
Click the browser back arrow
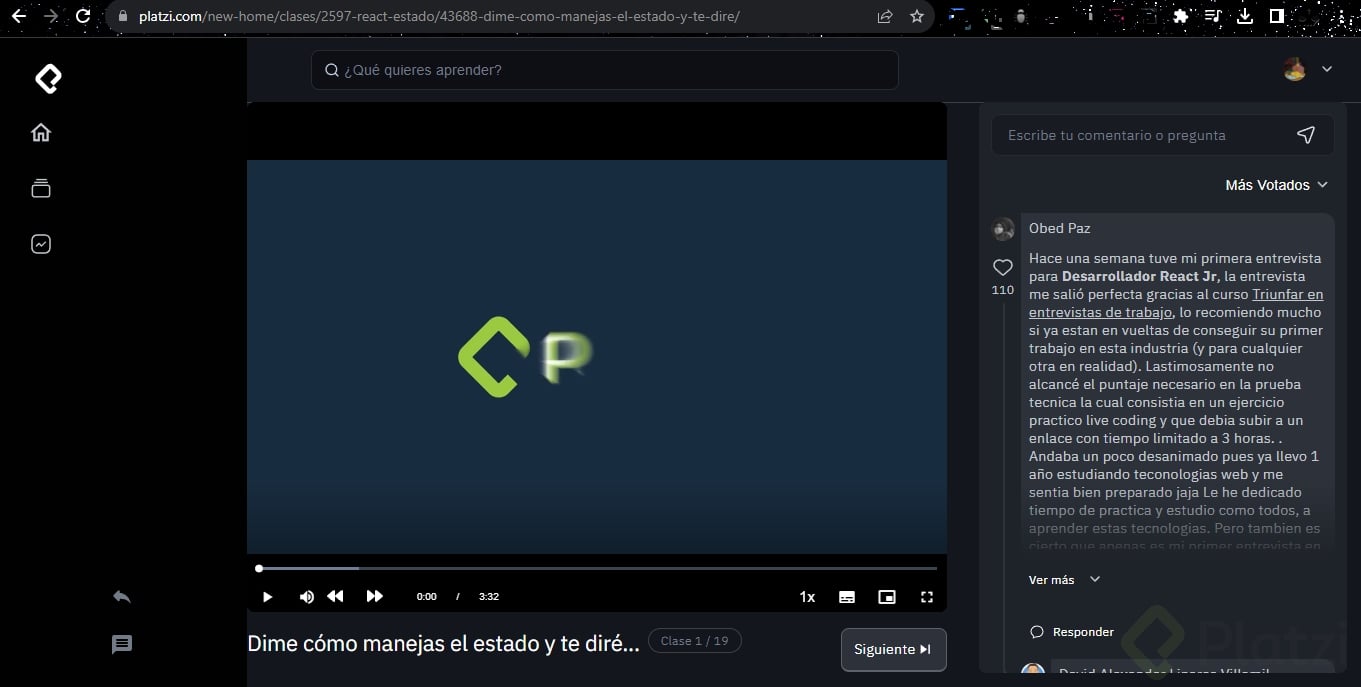(x=18, y=16)
